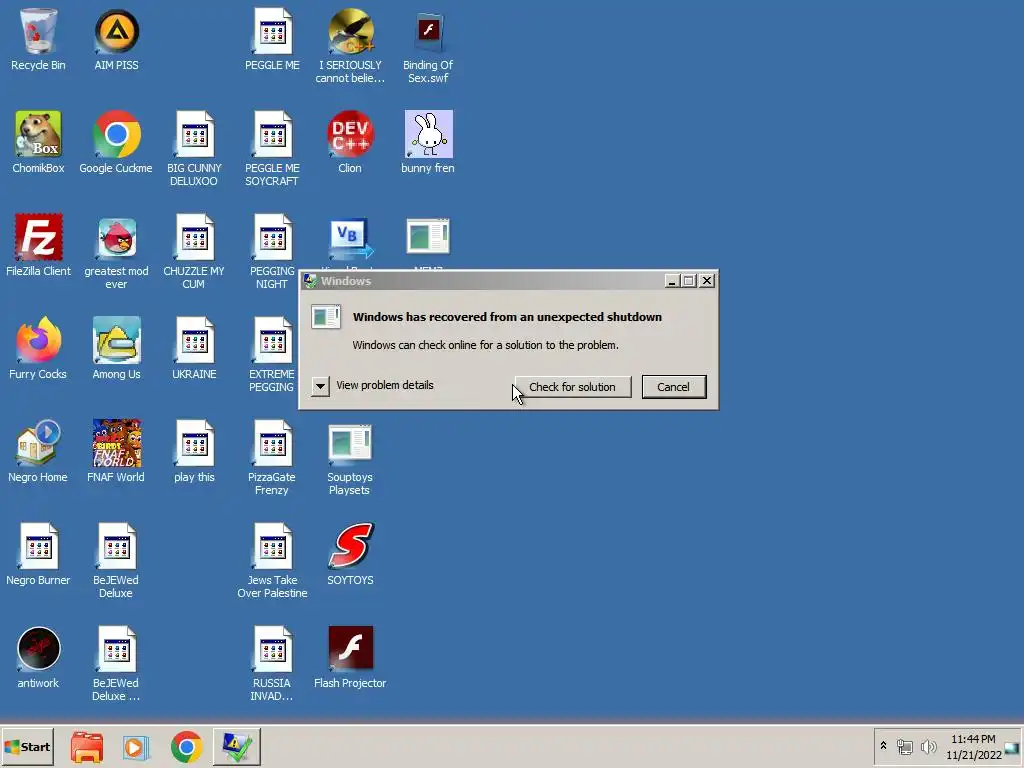Image resolution: width=1024 pixels, height=768 pixels.
Task: Open the volume speaker icon in tray
Action: coord(928,746)
